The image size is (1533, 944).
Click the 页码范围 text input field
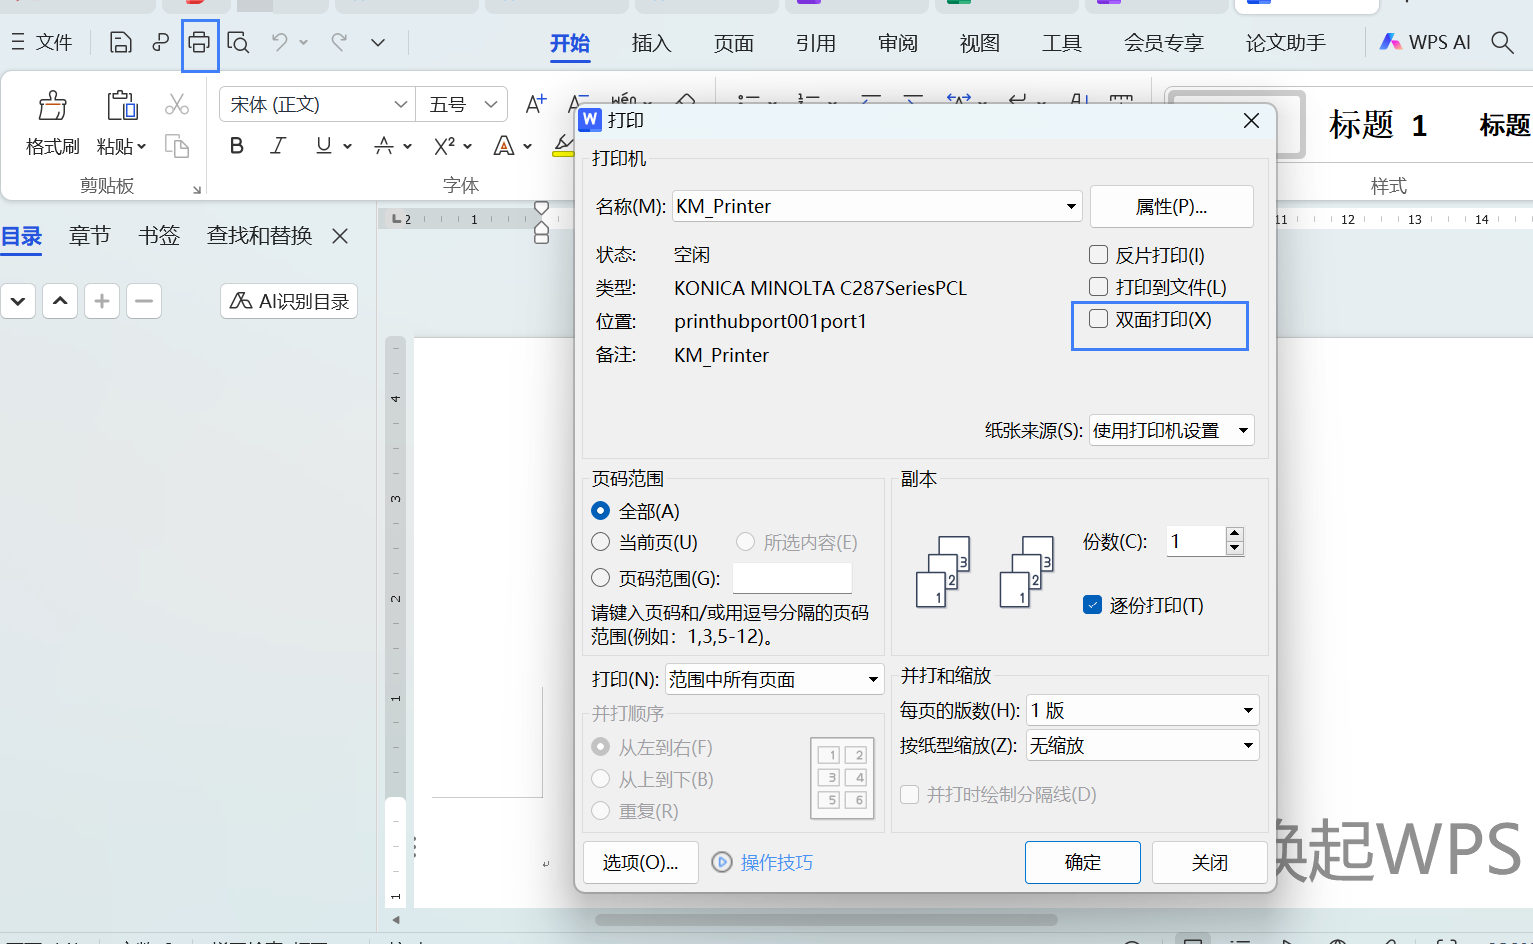click(792, 578)
